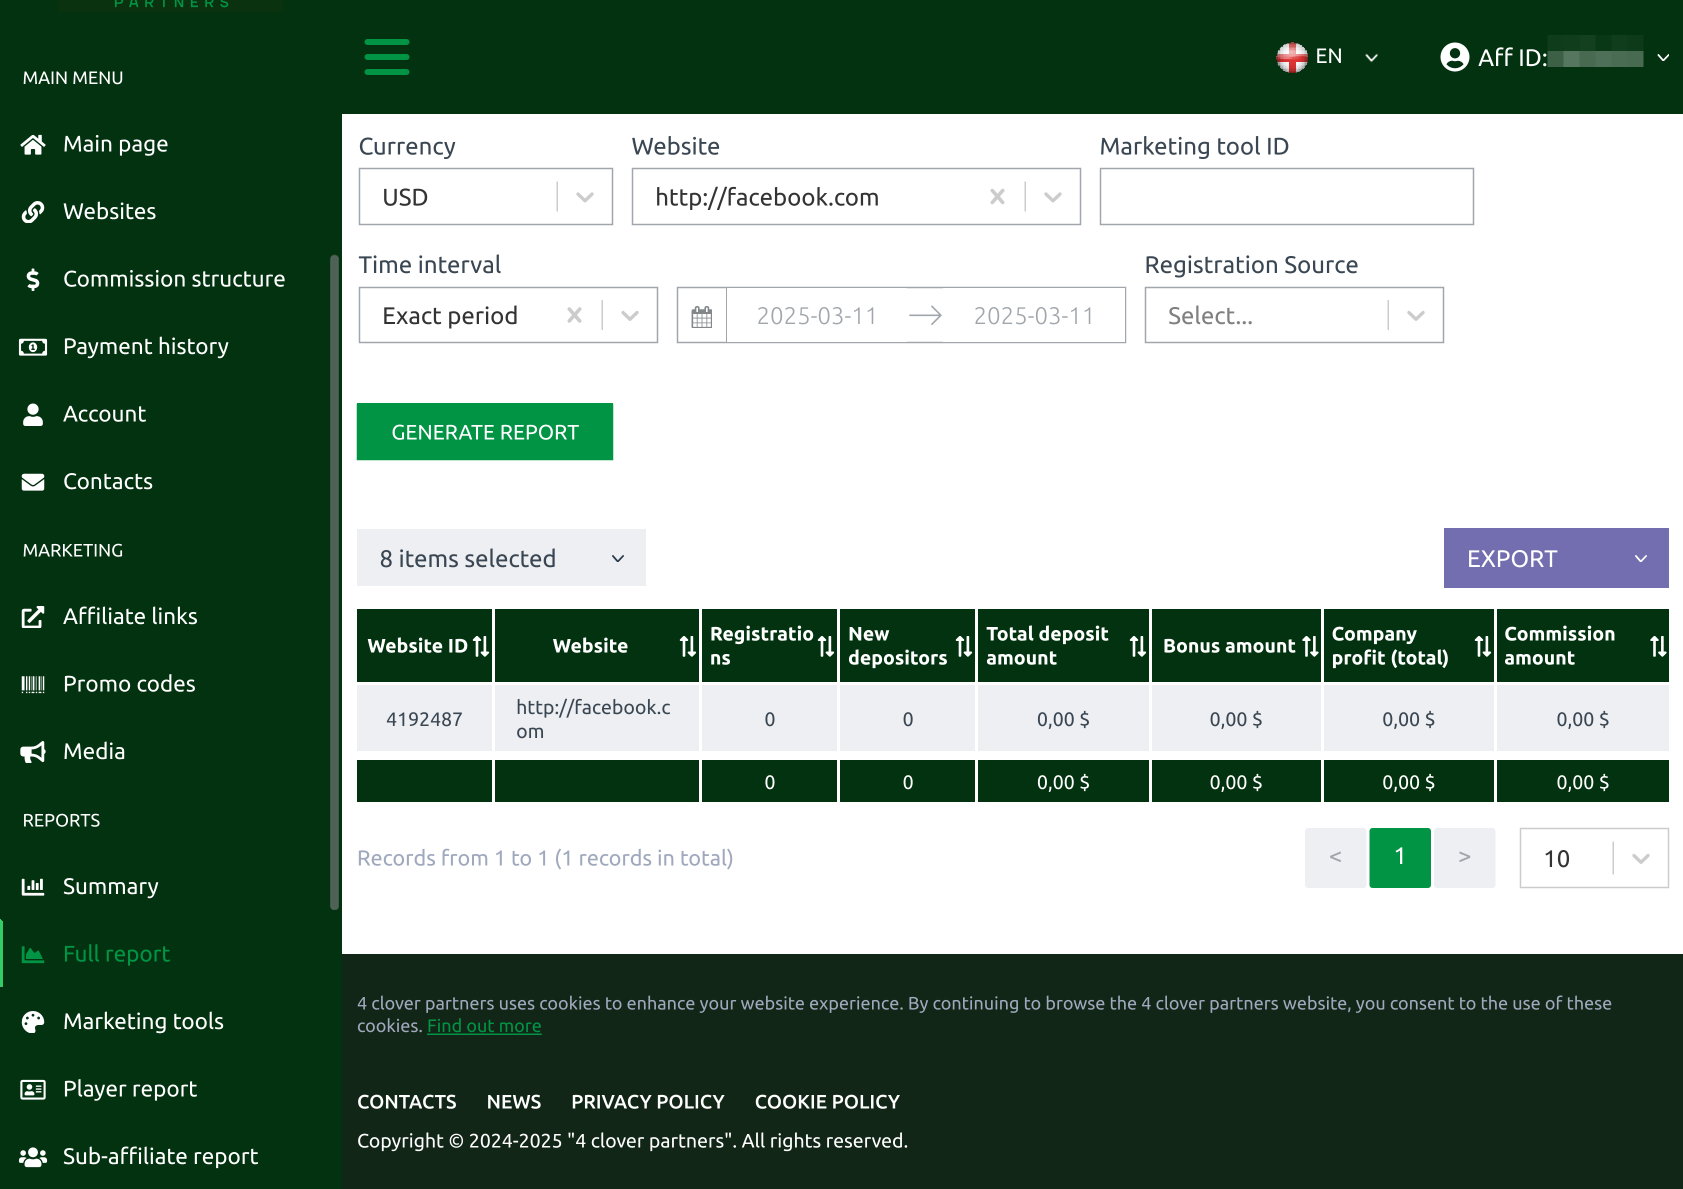Click the sidebar vertical scrollbar

point(334,583)
